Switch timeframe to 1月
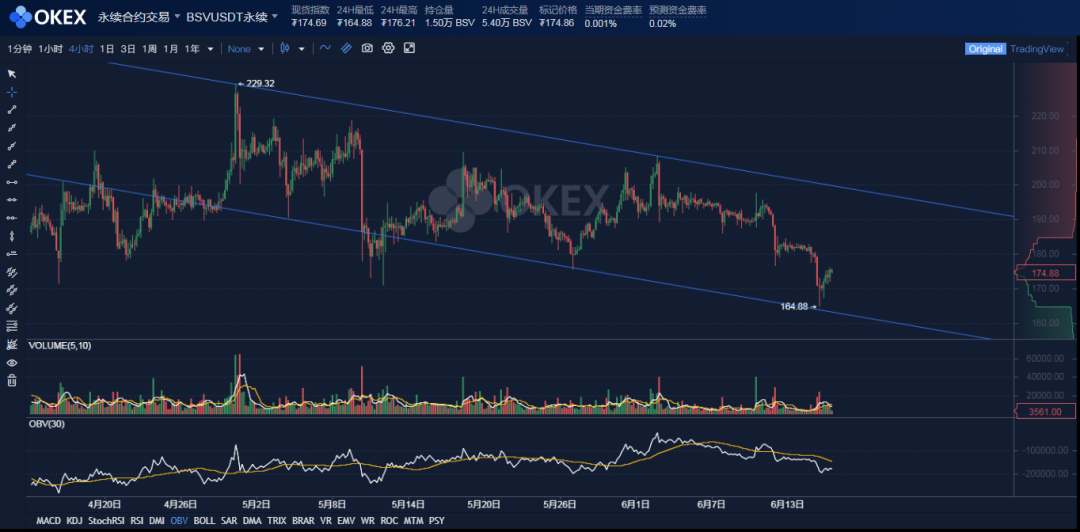 pyautogui.click(x=171, y=49)
